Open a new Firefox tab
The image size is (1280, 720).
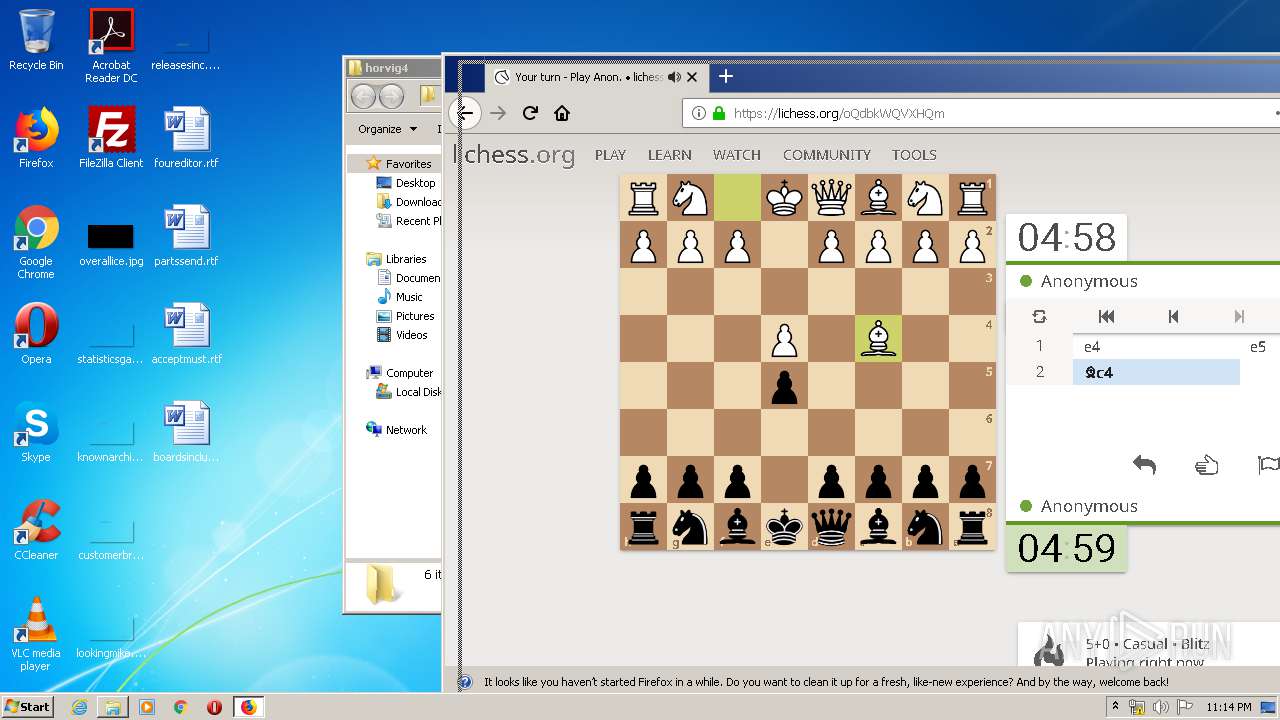(726, 77)
